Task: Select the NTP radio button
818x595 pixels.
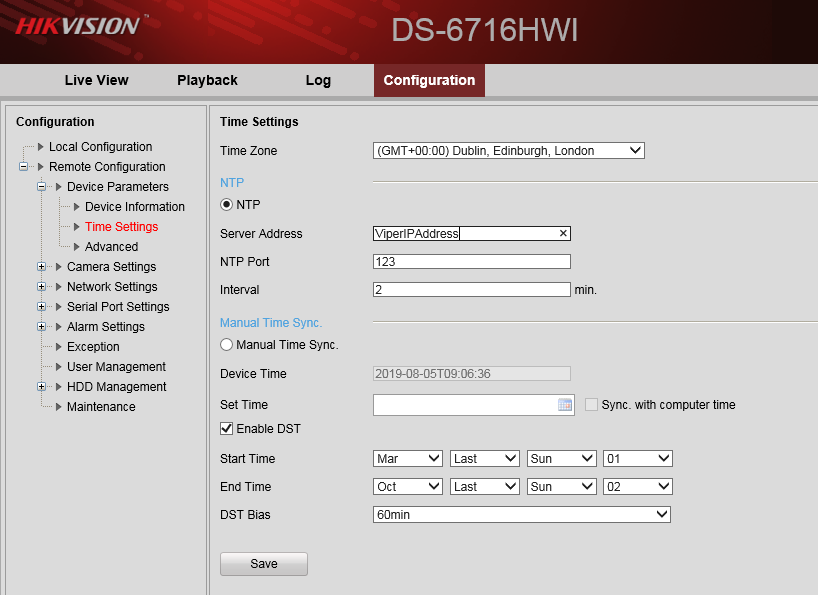Action: point(226,204)
